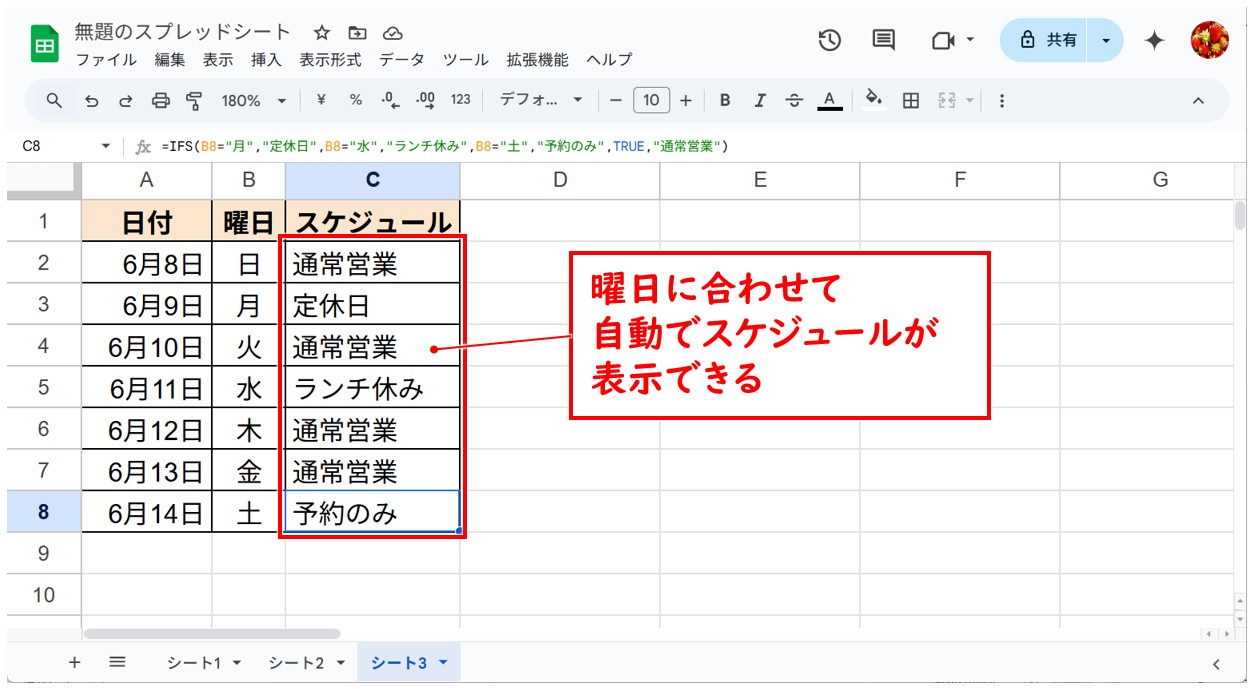Open the ヘルプ menu
Screen dimensions: 1254x689
point(610,60)
